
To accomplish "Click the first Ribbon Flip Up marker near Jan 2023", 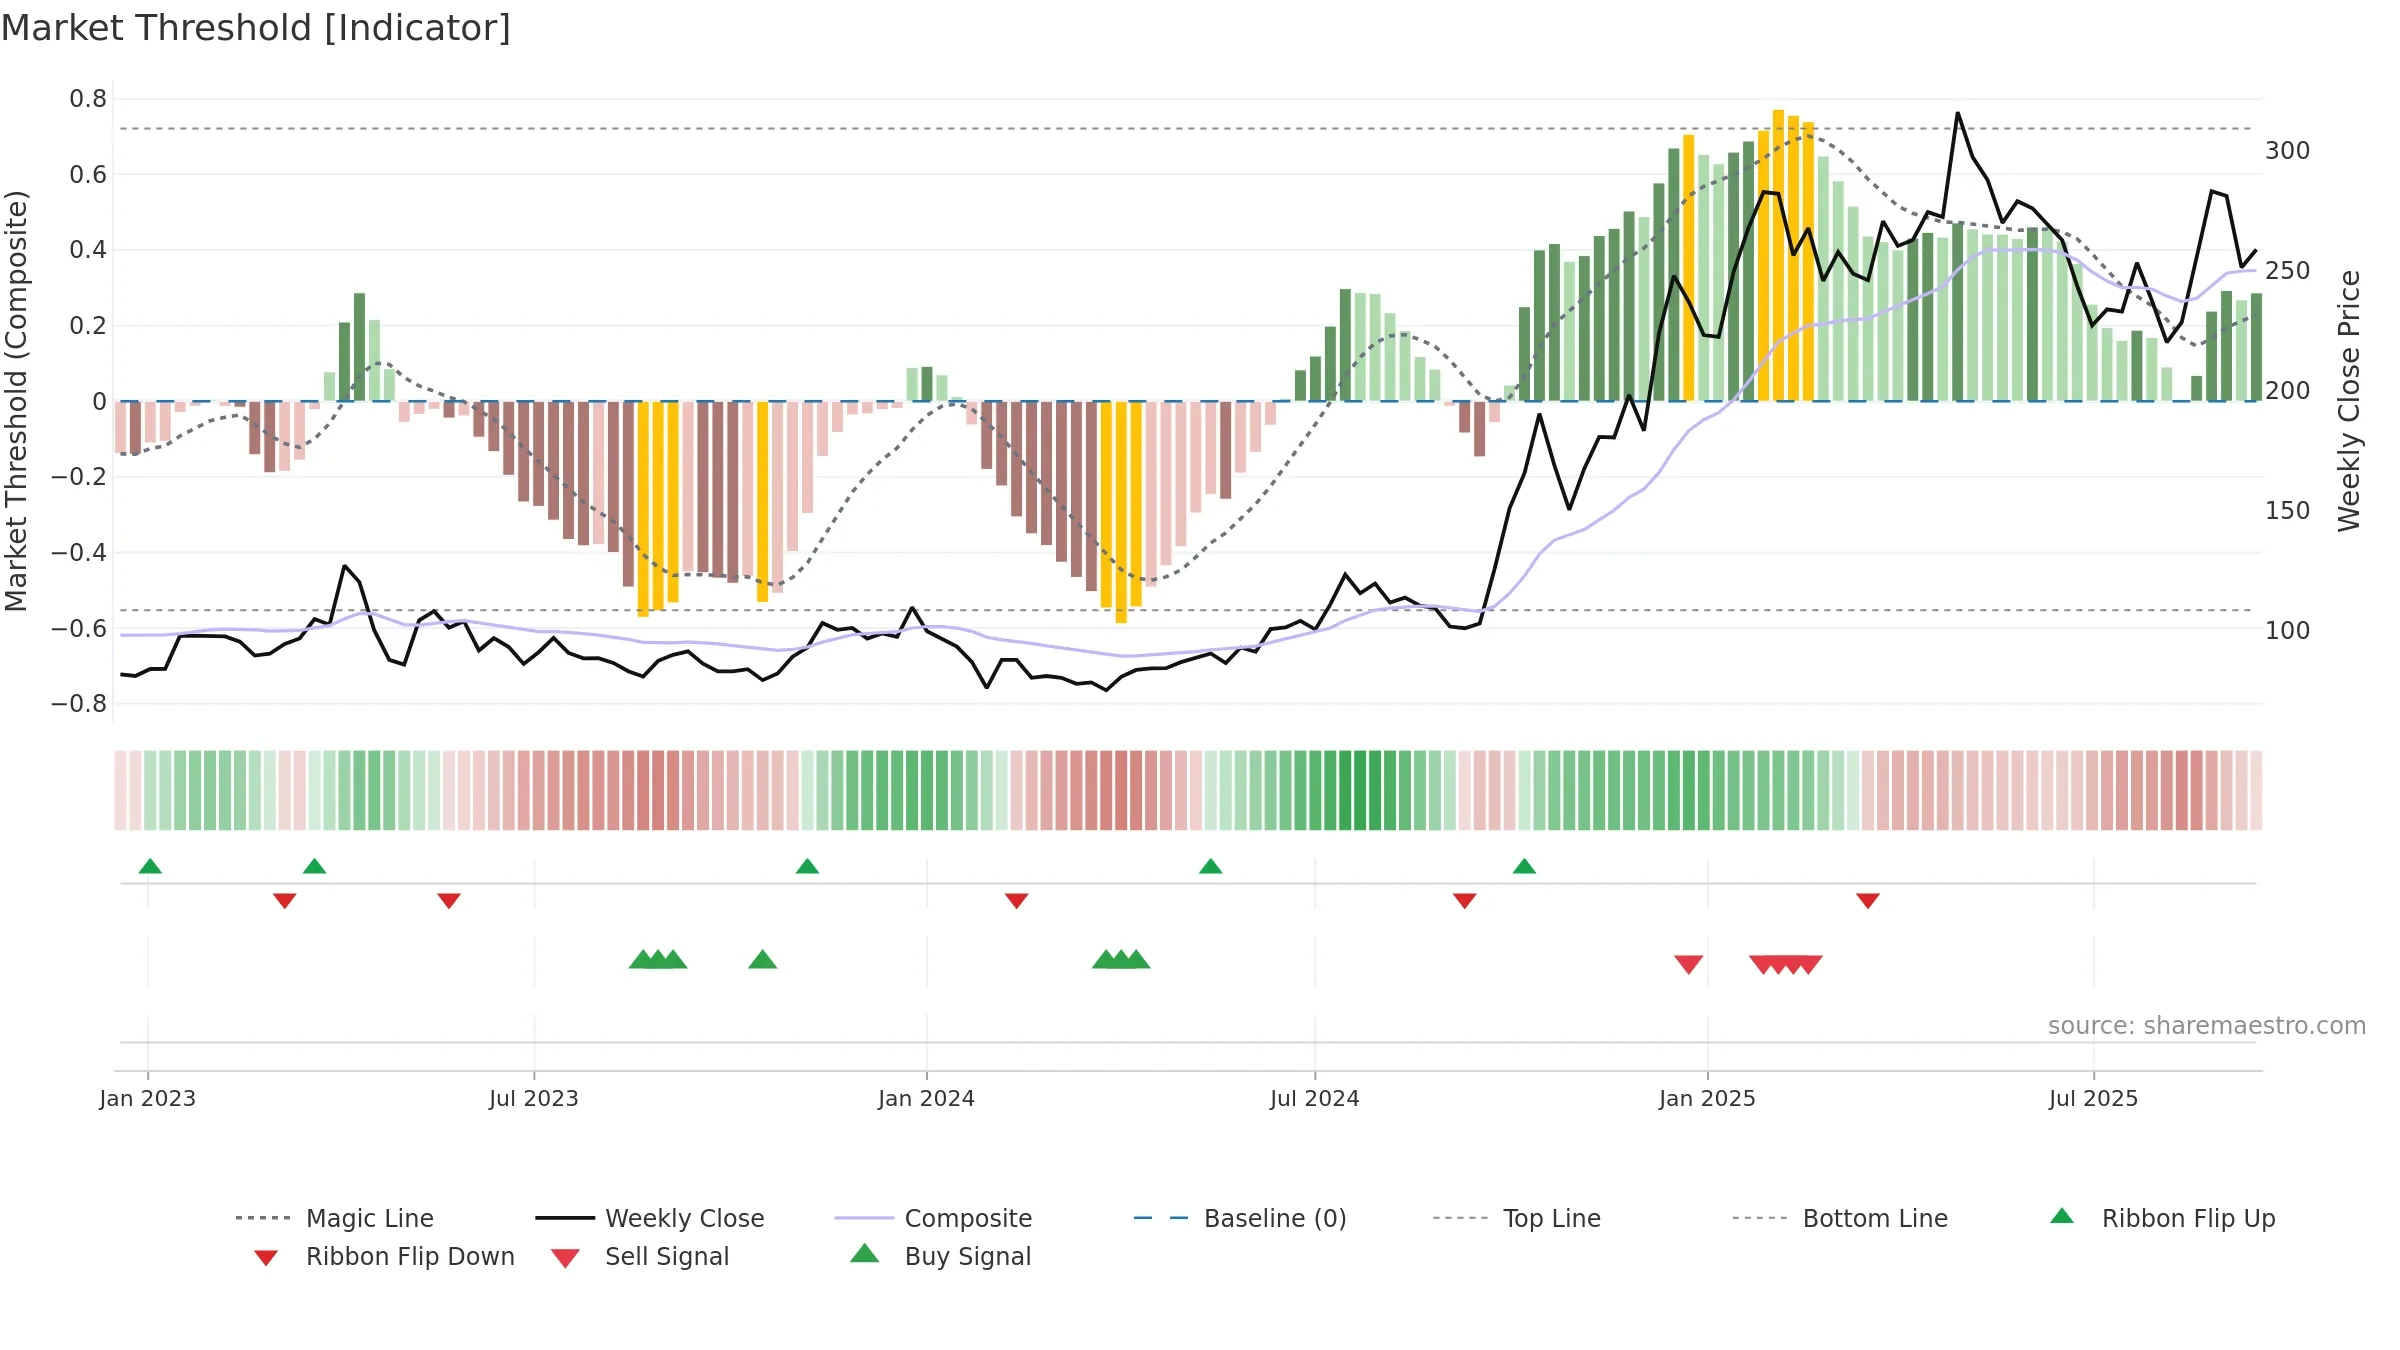I will (150, 866).
